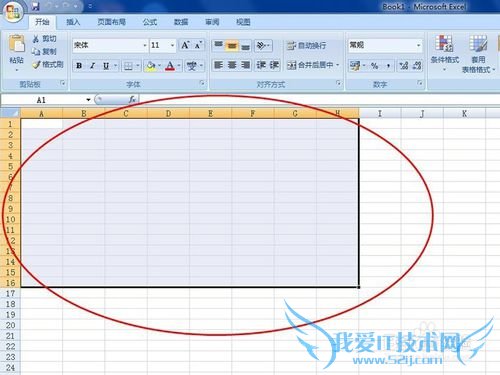Align text to top of cell
500x375 pixels.
(x=218, y=45)
